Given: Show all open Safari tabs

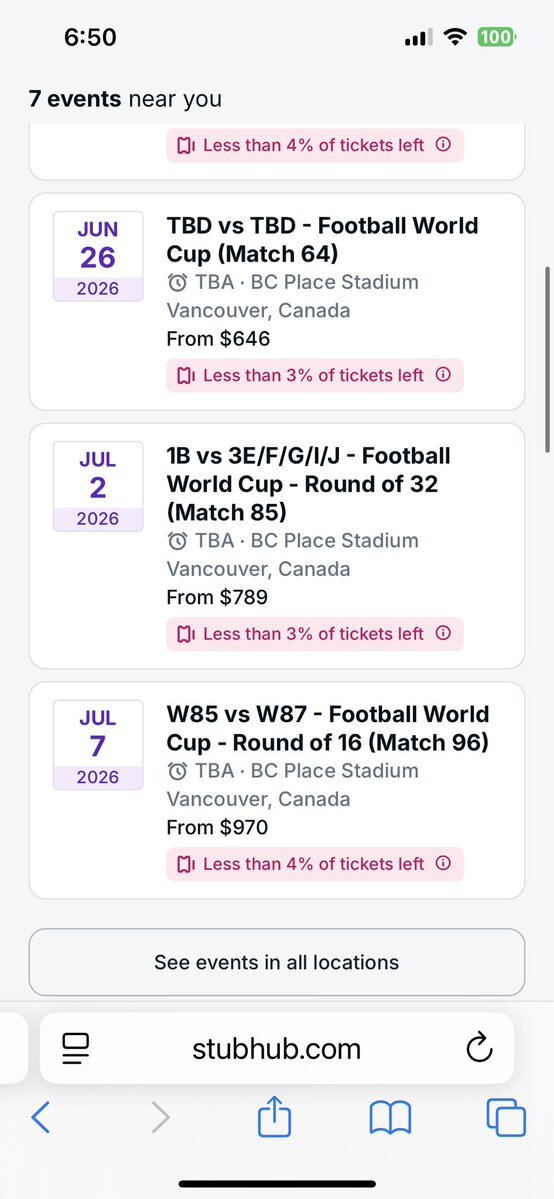Looking at the screenshot, I should coord(507,1118).
